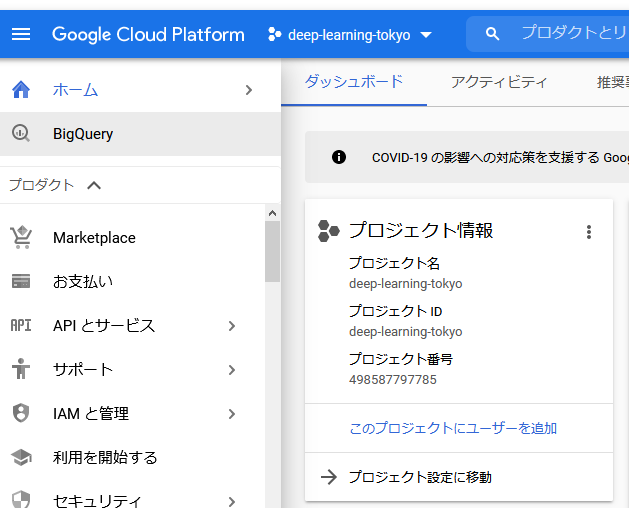The width and height of the screenshot is (629, 508).
Task: Click the BigQuery icon
Action: coord(21,133)
